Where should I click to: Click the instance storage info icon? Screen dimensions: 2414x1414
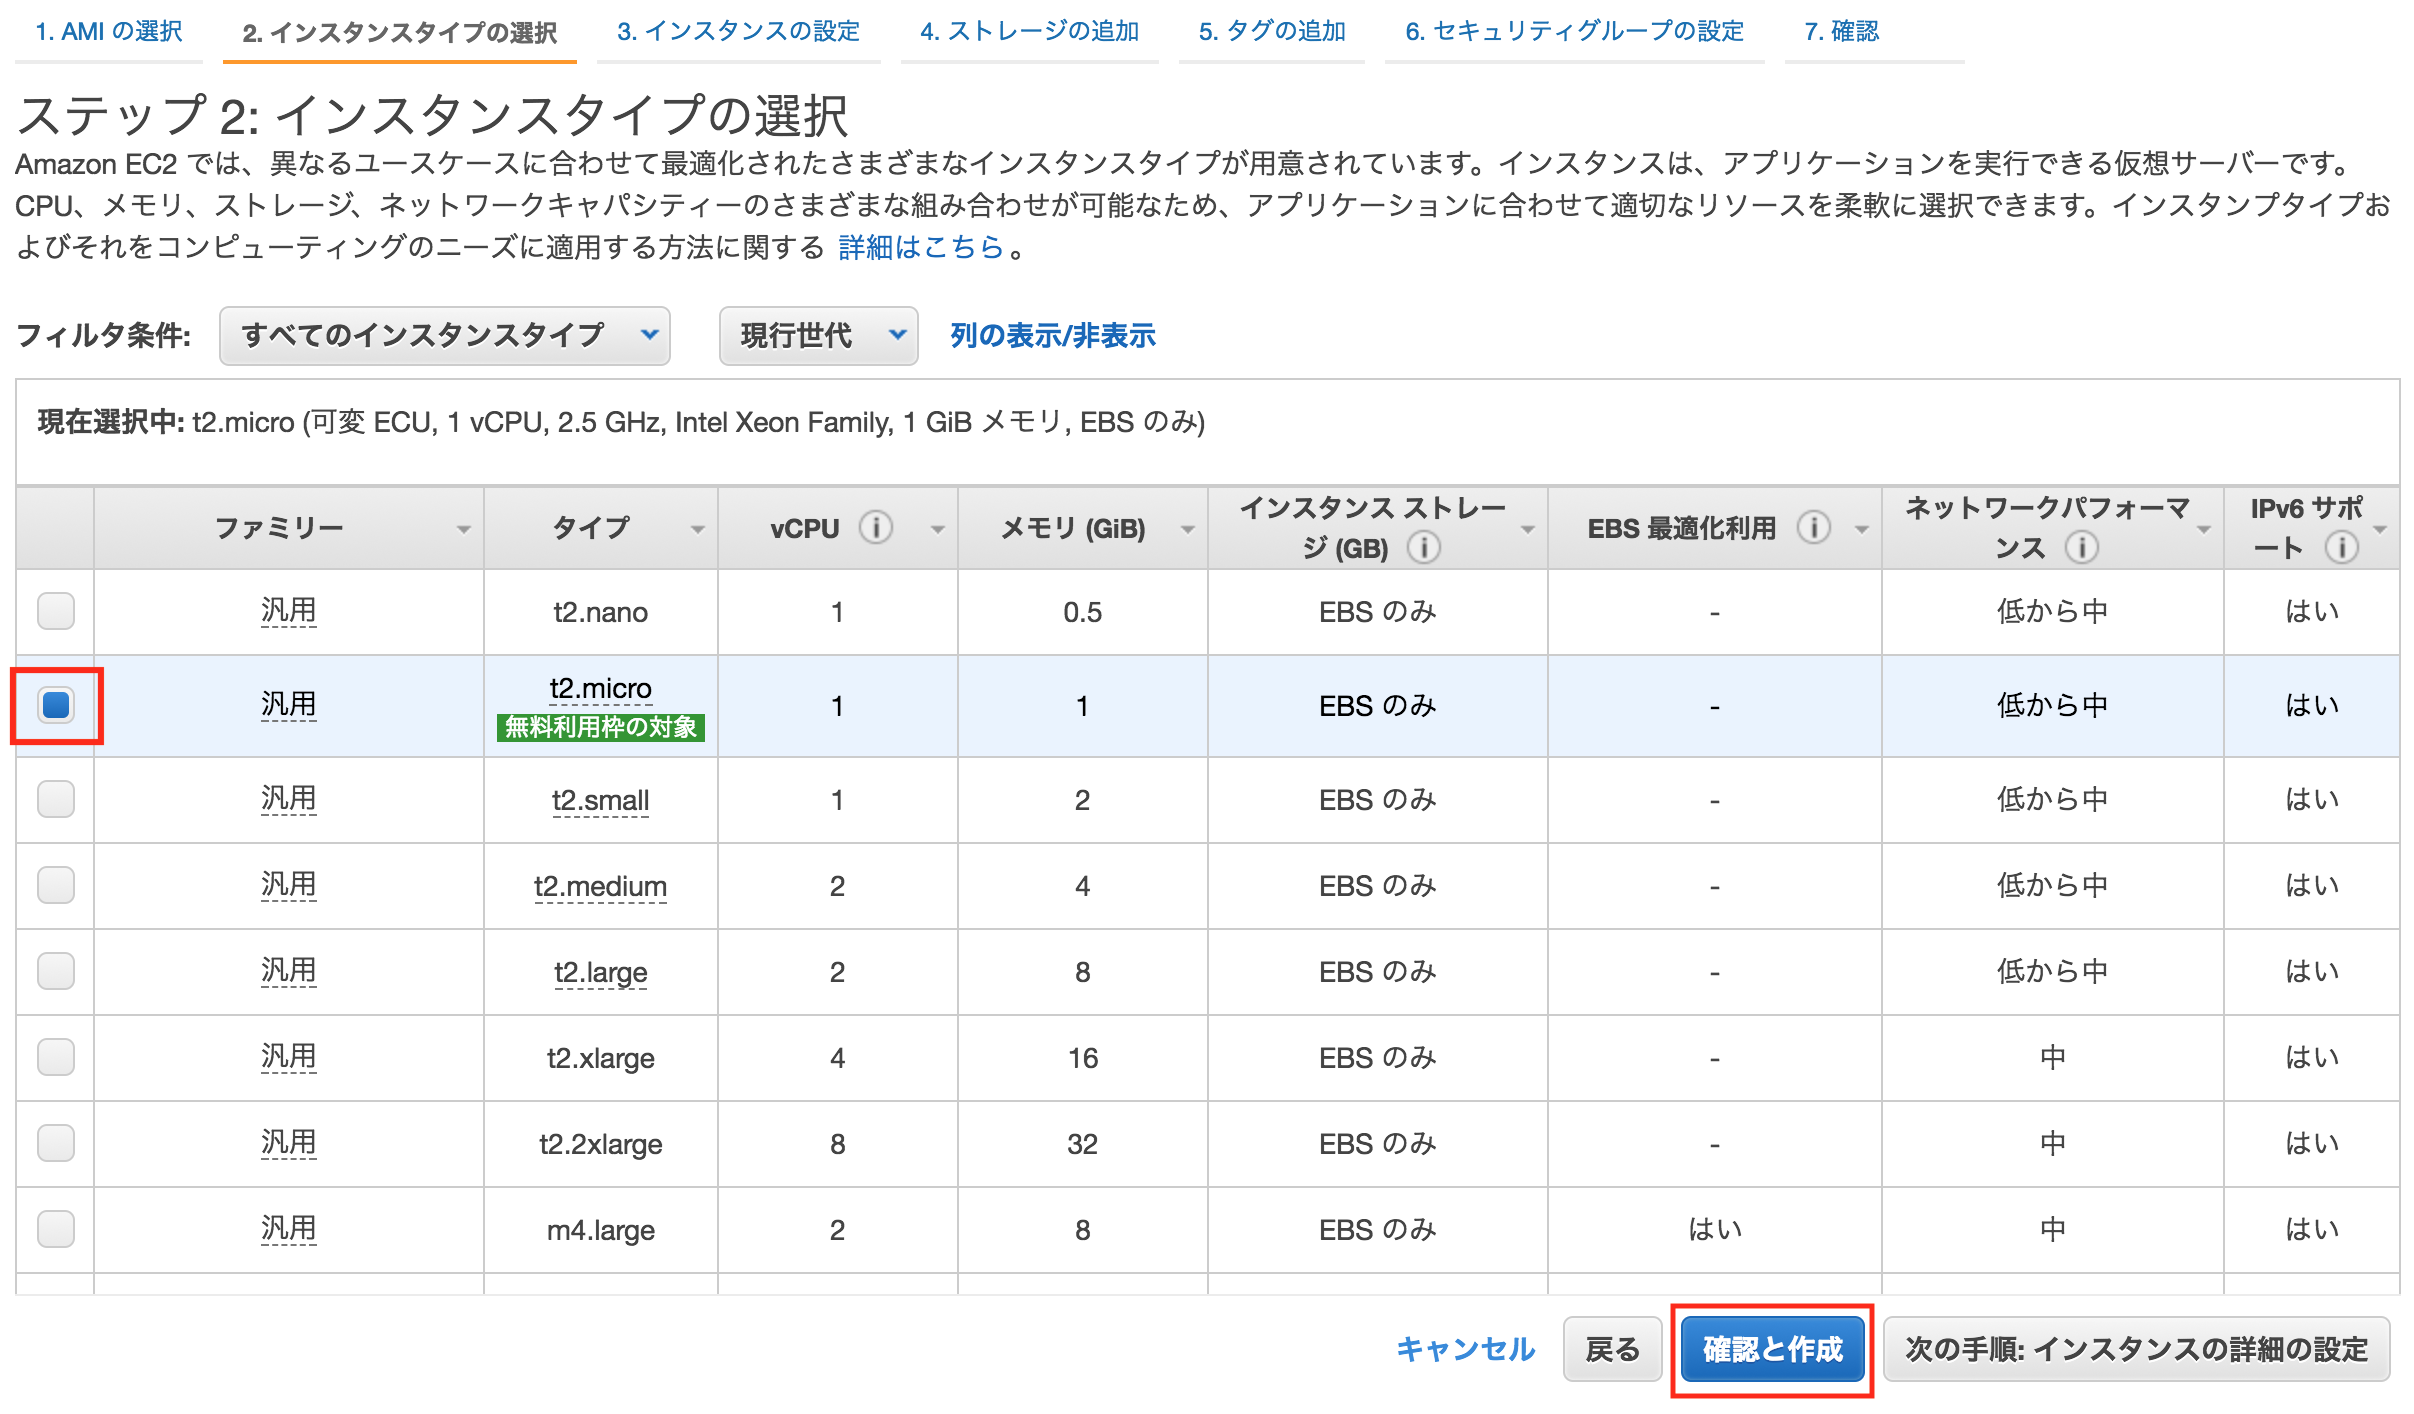[1423, 547]
